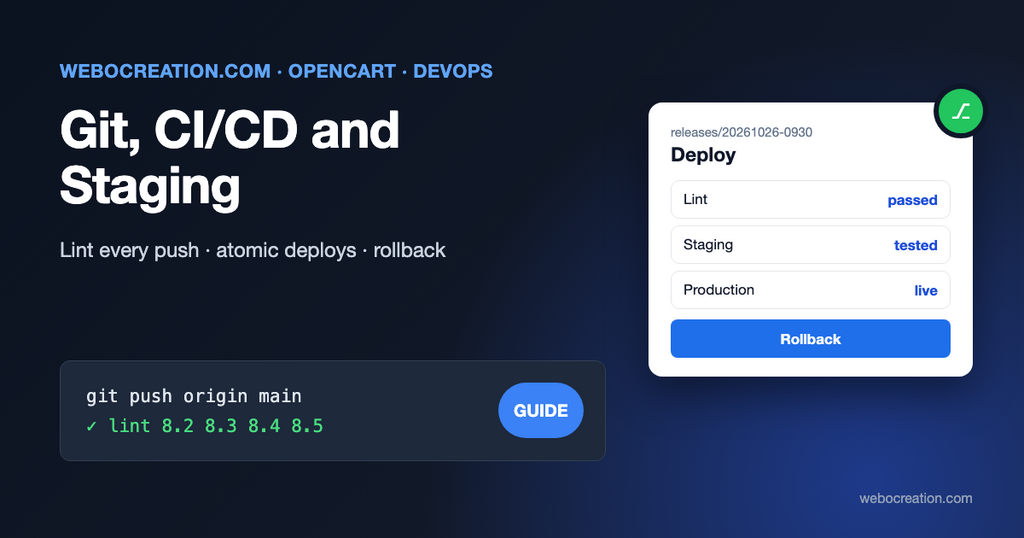Select the Lint row in Deploy card

point(810,200)
